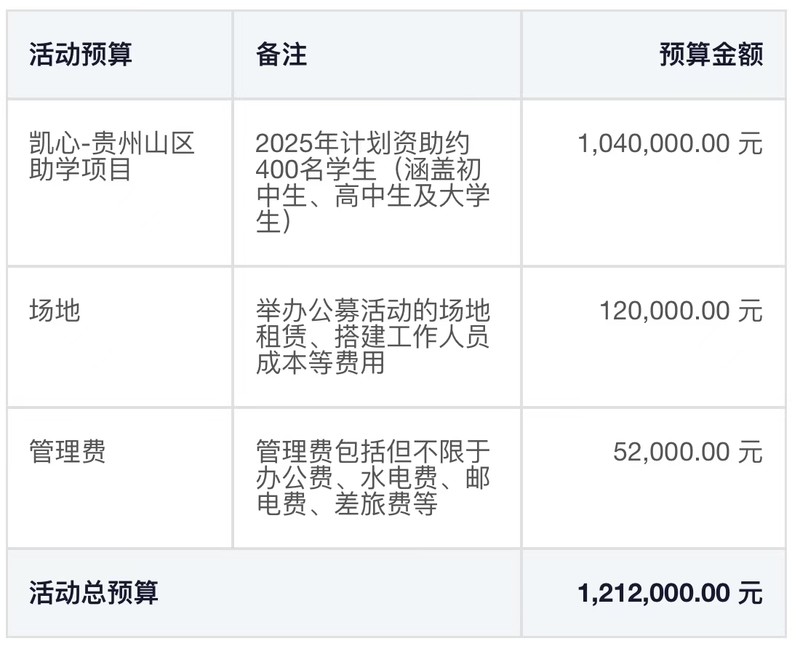Select the 52,000.00 元 amount cell
This screenshot has width=800, height=665.
coord(688,452)
